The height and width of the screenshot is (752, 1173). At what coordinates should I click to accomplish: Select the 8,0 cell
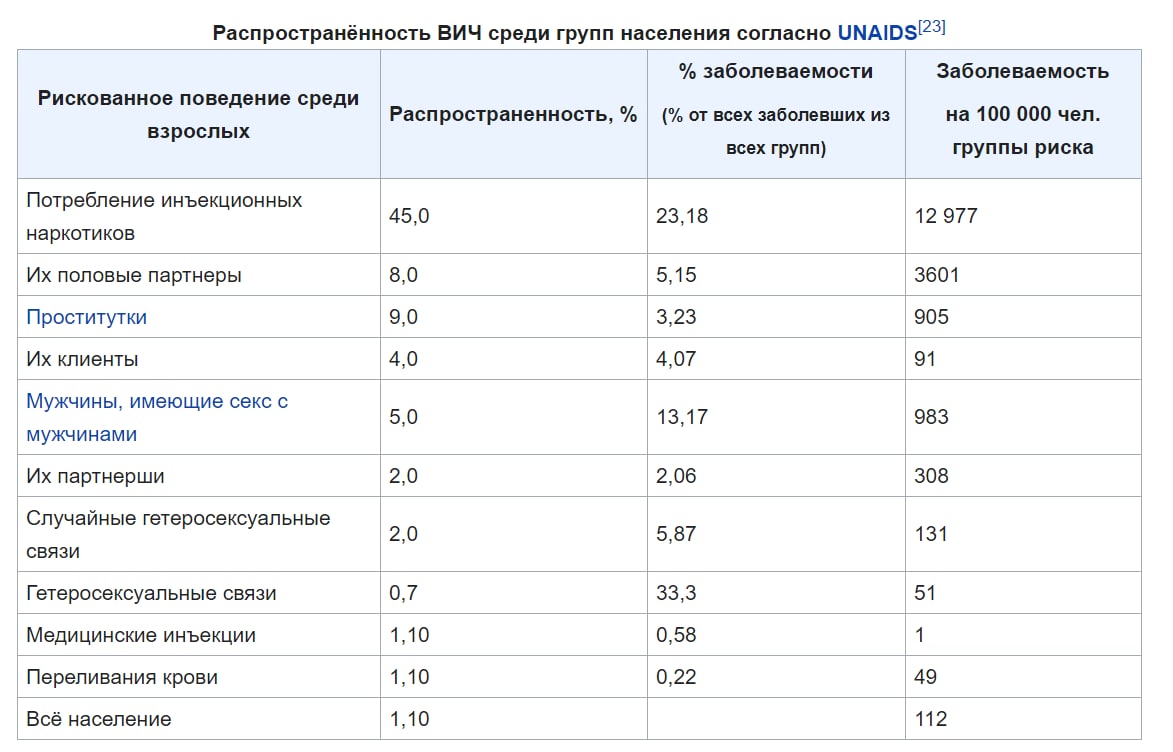click(x=514, y=275)
